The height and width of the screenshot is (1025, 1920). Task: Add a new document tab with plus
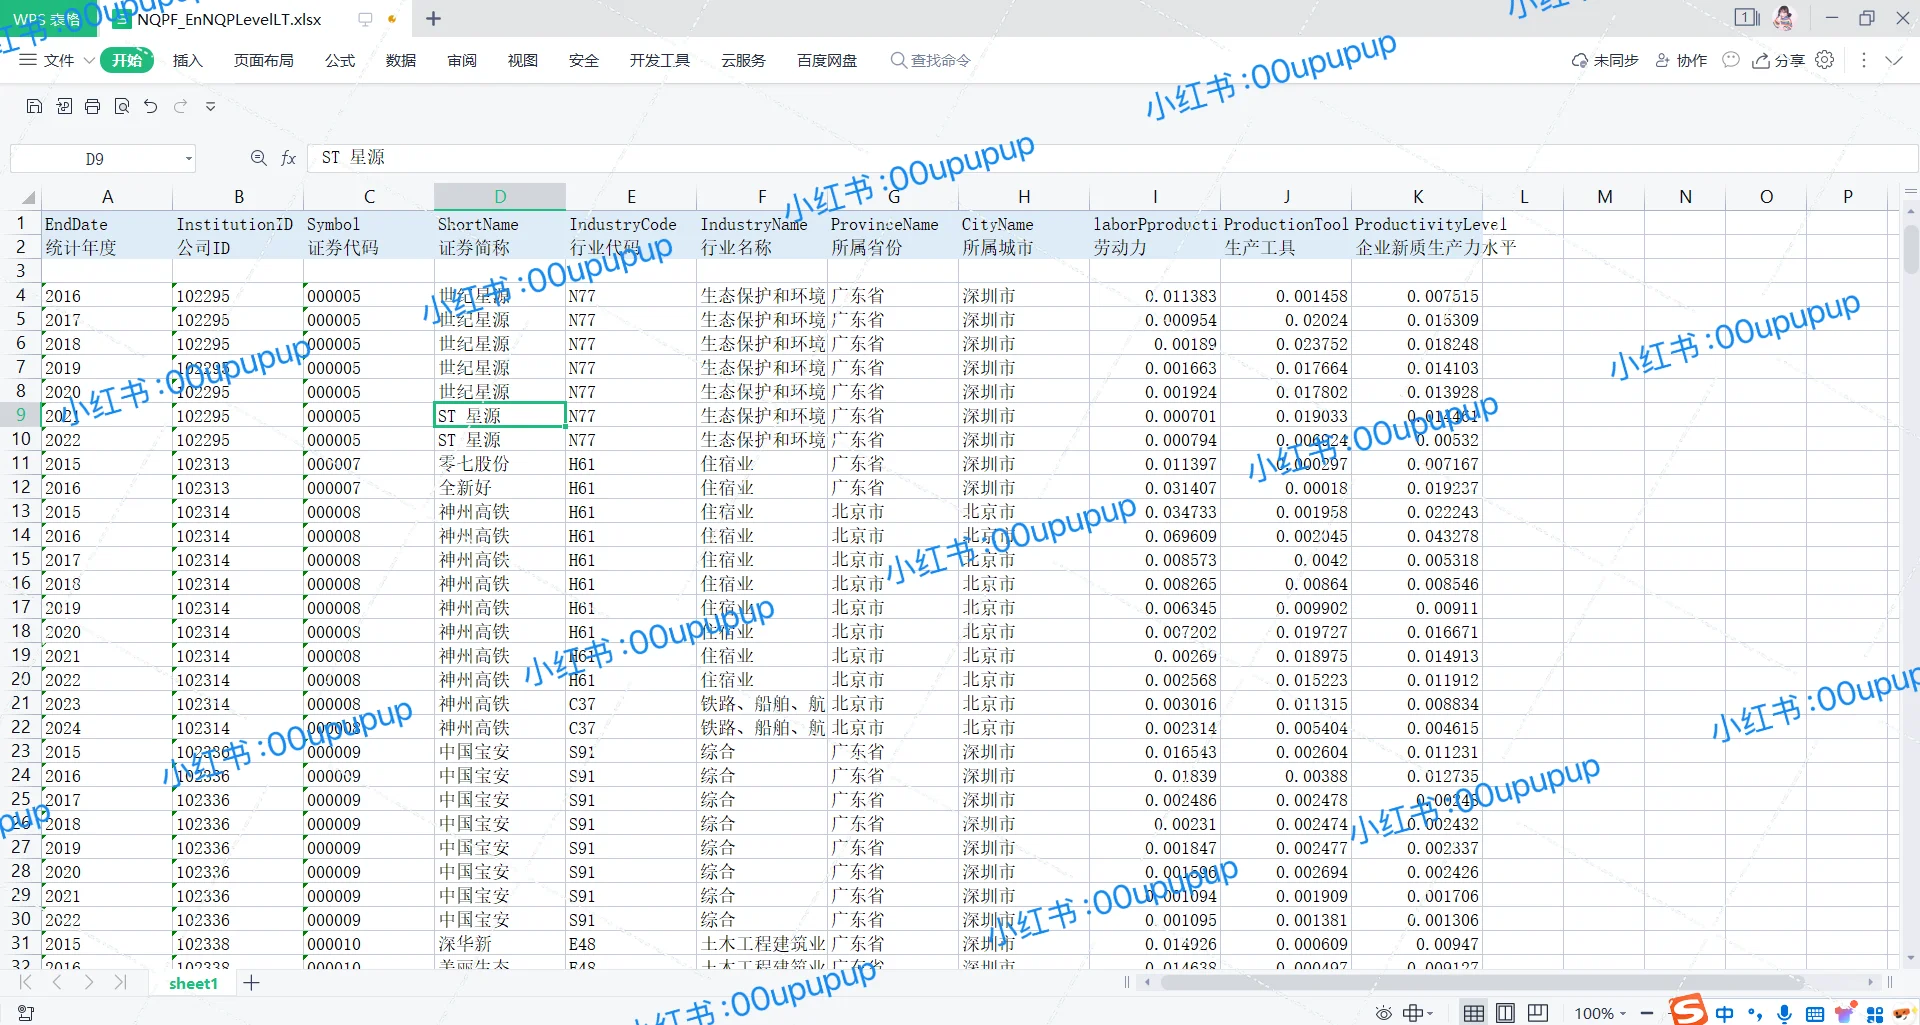click(x=433, y=18)
